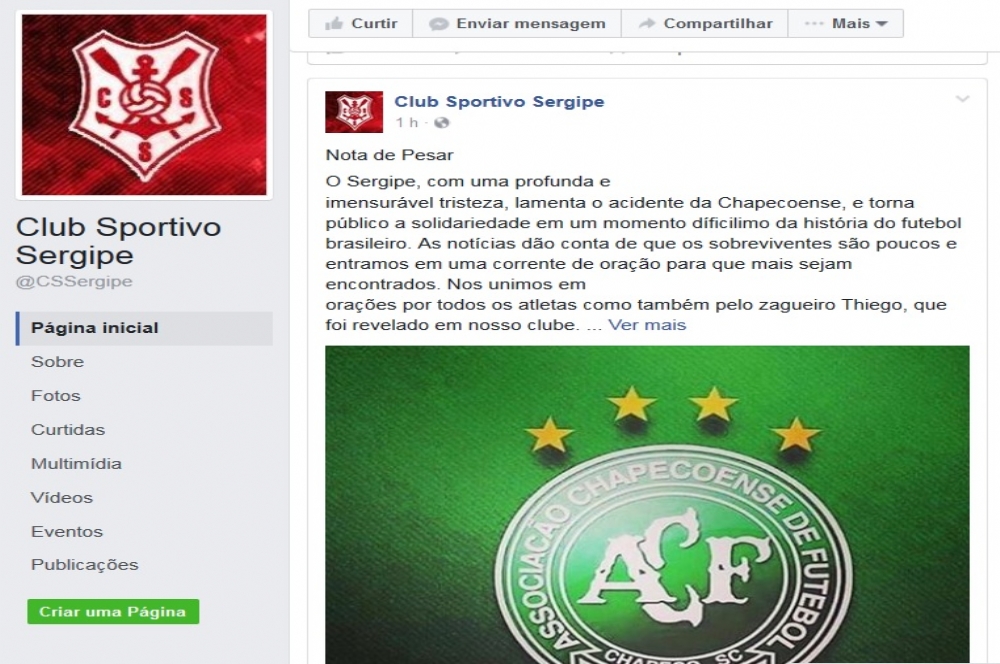This screenshot has width=1000, height=664.
Task: Click the green Criar uma Página button
Action: point(113,612)
